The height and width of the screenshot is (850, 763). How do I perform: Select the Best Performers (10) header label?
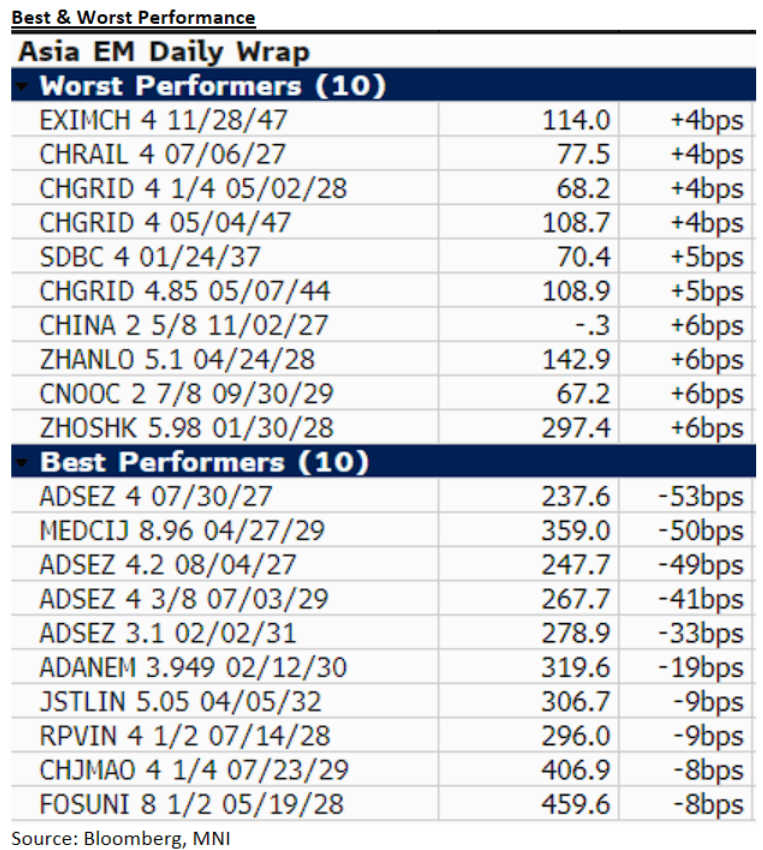pos(204,462)
